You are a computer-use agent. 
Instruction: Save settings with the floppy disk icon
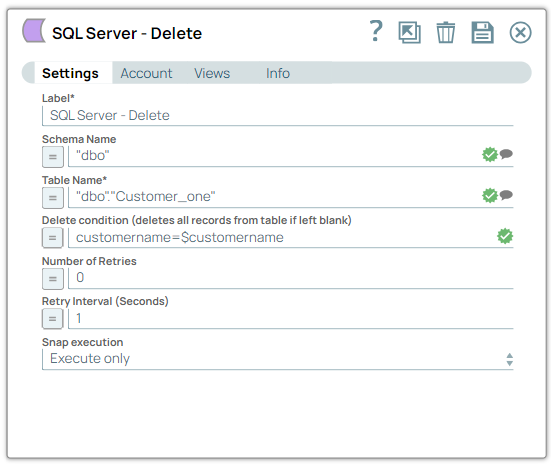[x=482, y=32]
